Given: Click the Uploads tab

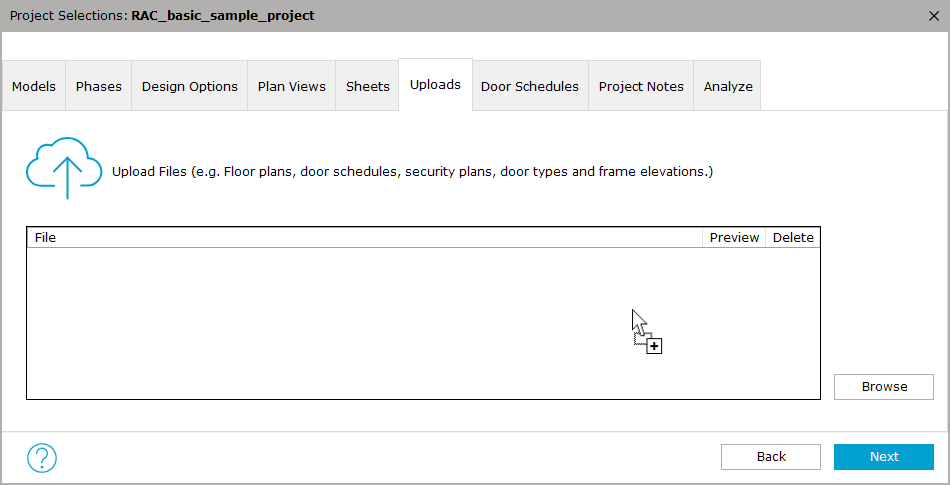Looking at the screenshot, I should [x=436, y=85].
